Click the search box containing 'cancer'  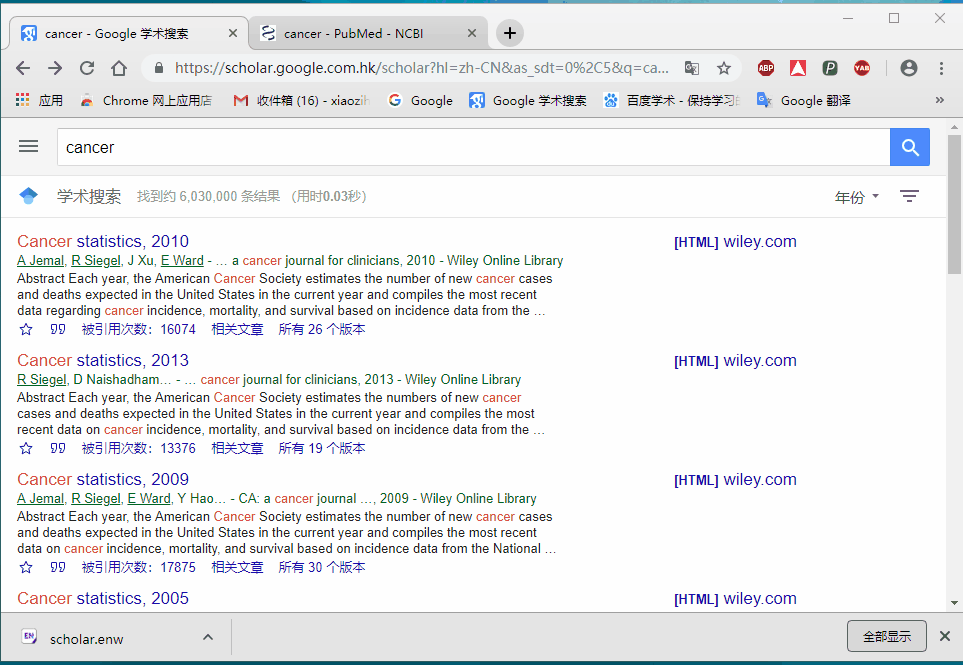[474, 147]
